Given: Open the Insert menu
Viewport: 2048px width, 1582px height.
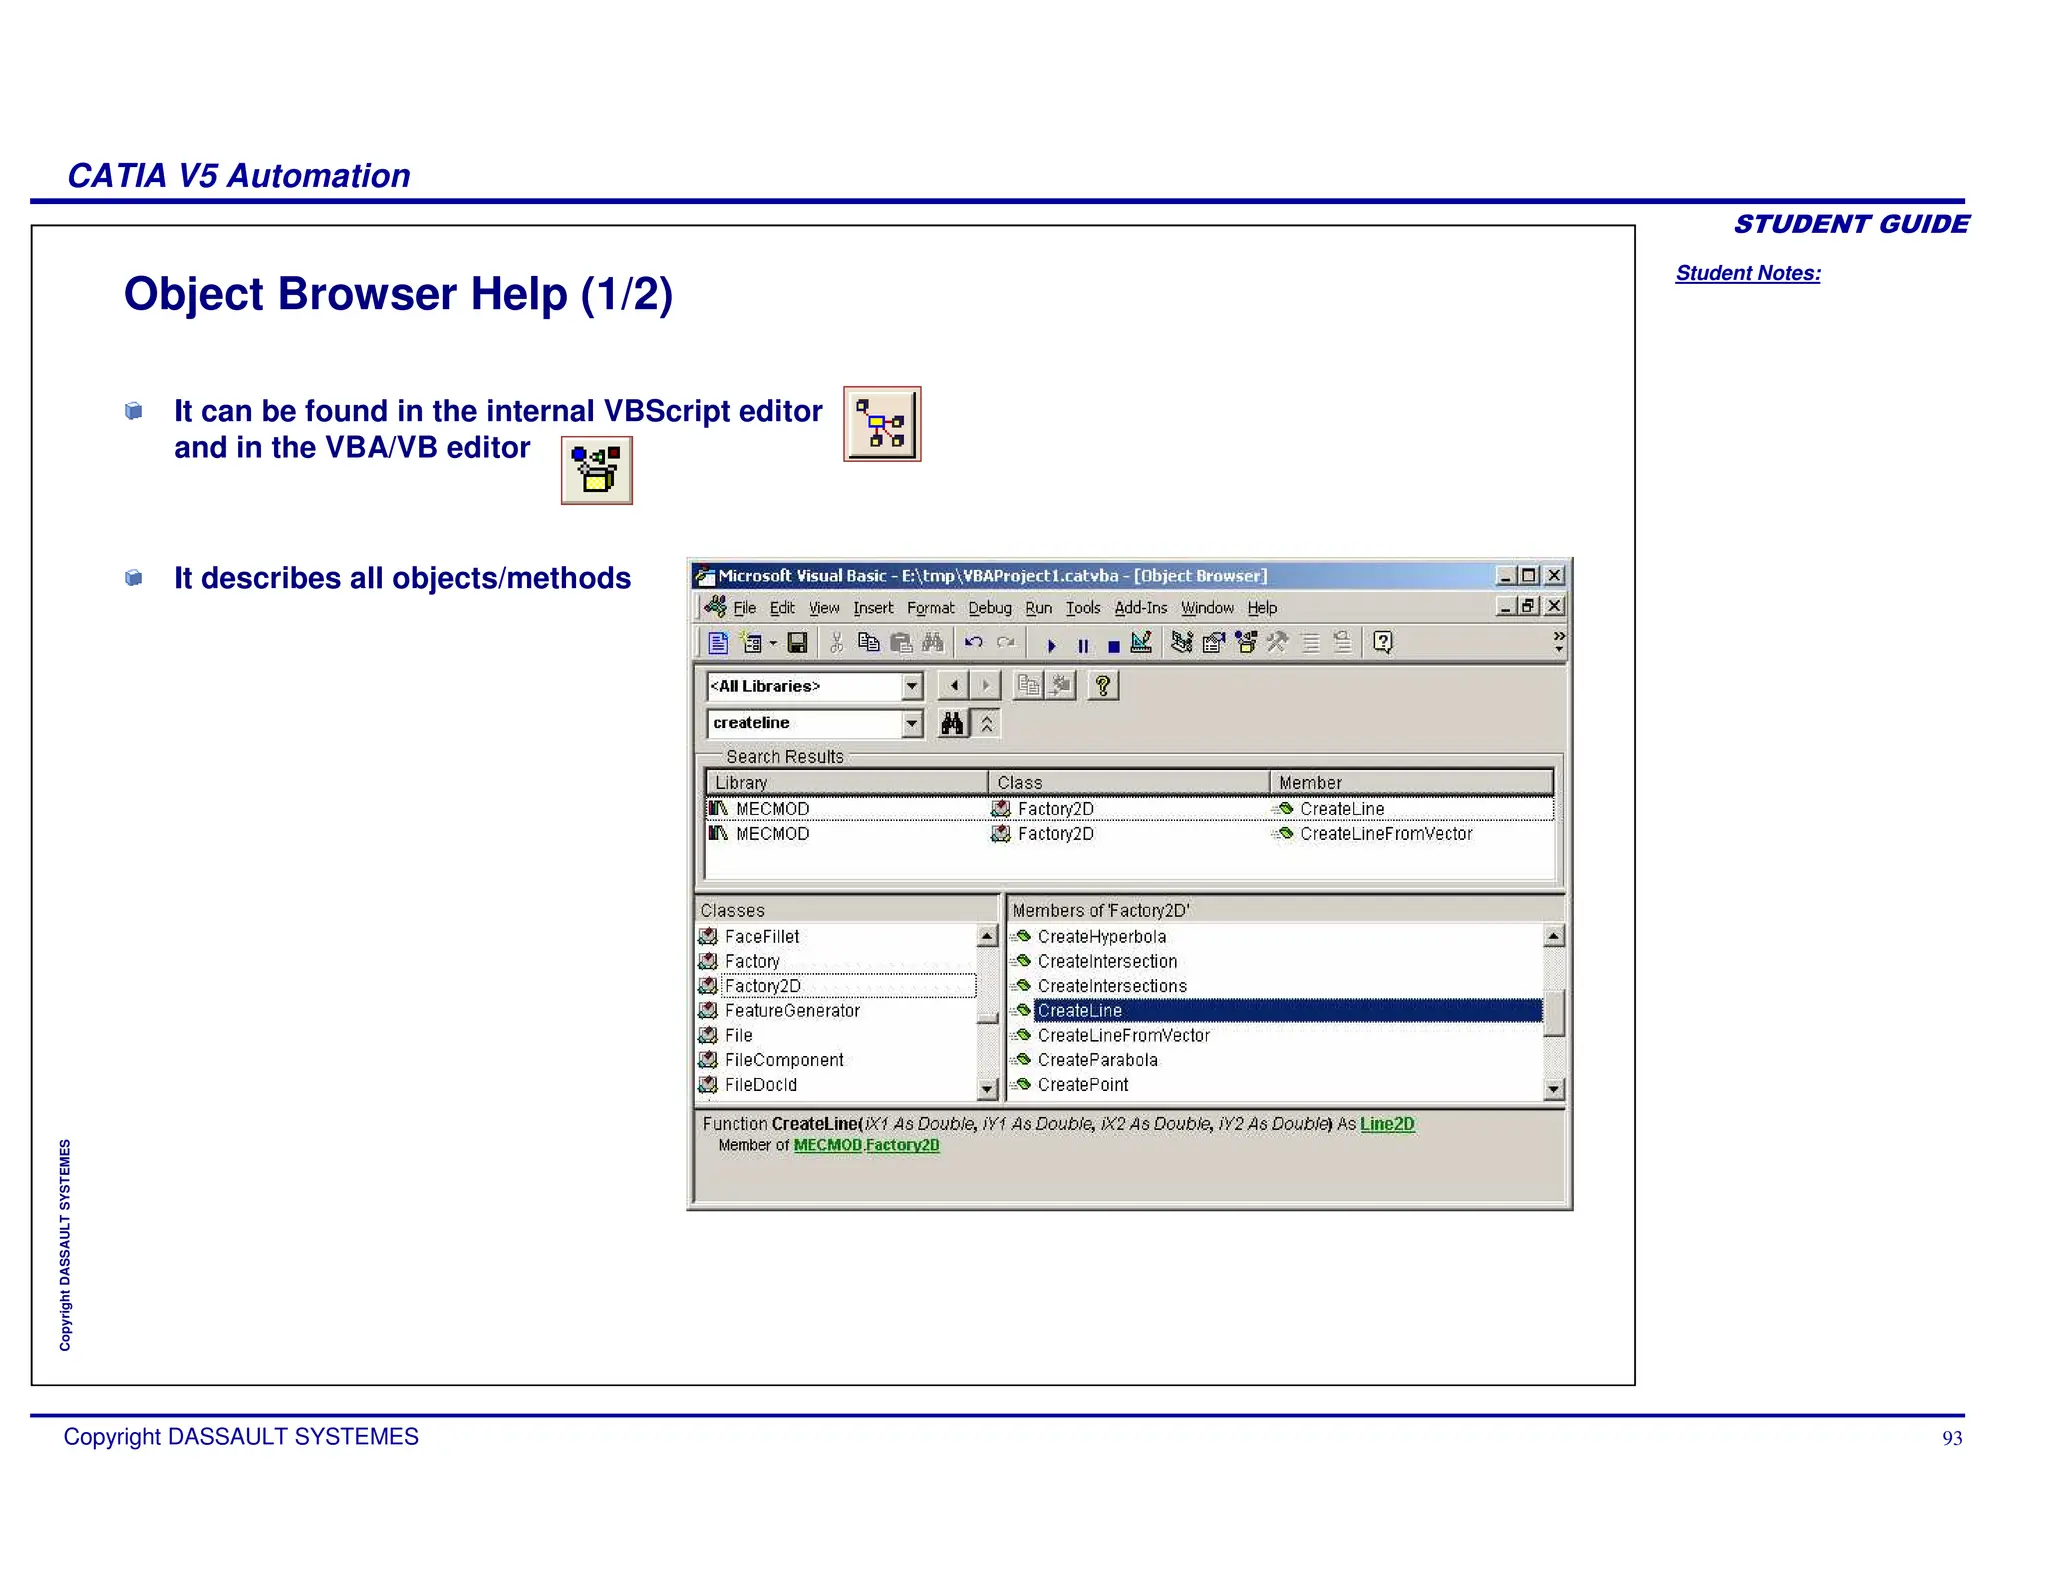Looking at the screenshot, I should (x=873, y=608).
